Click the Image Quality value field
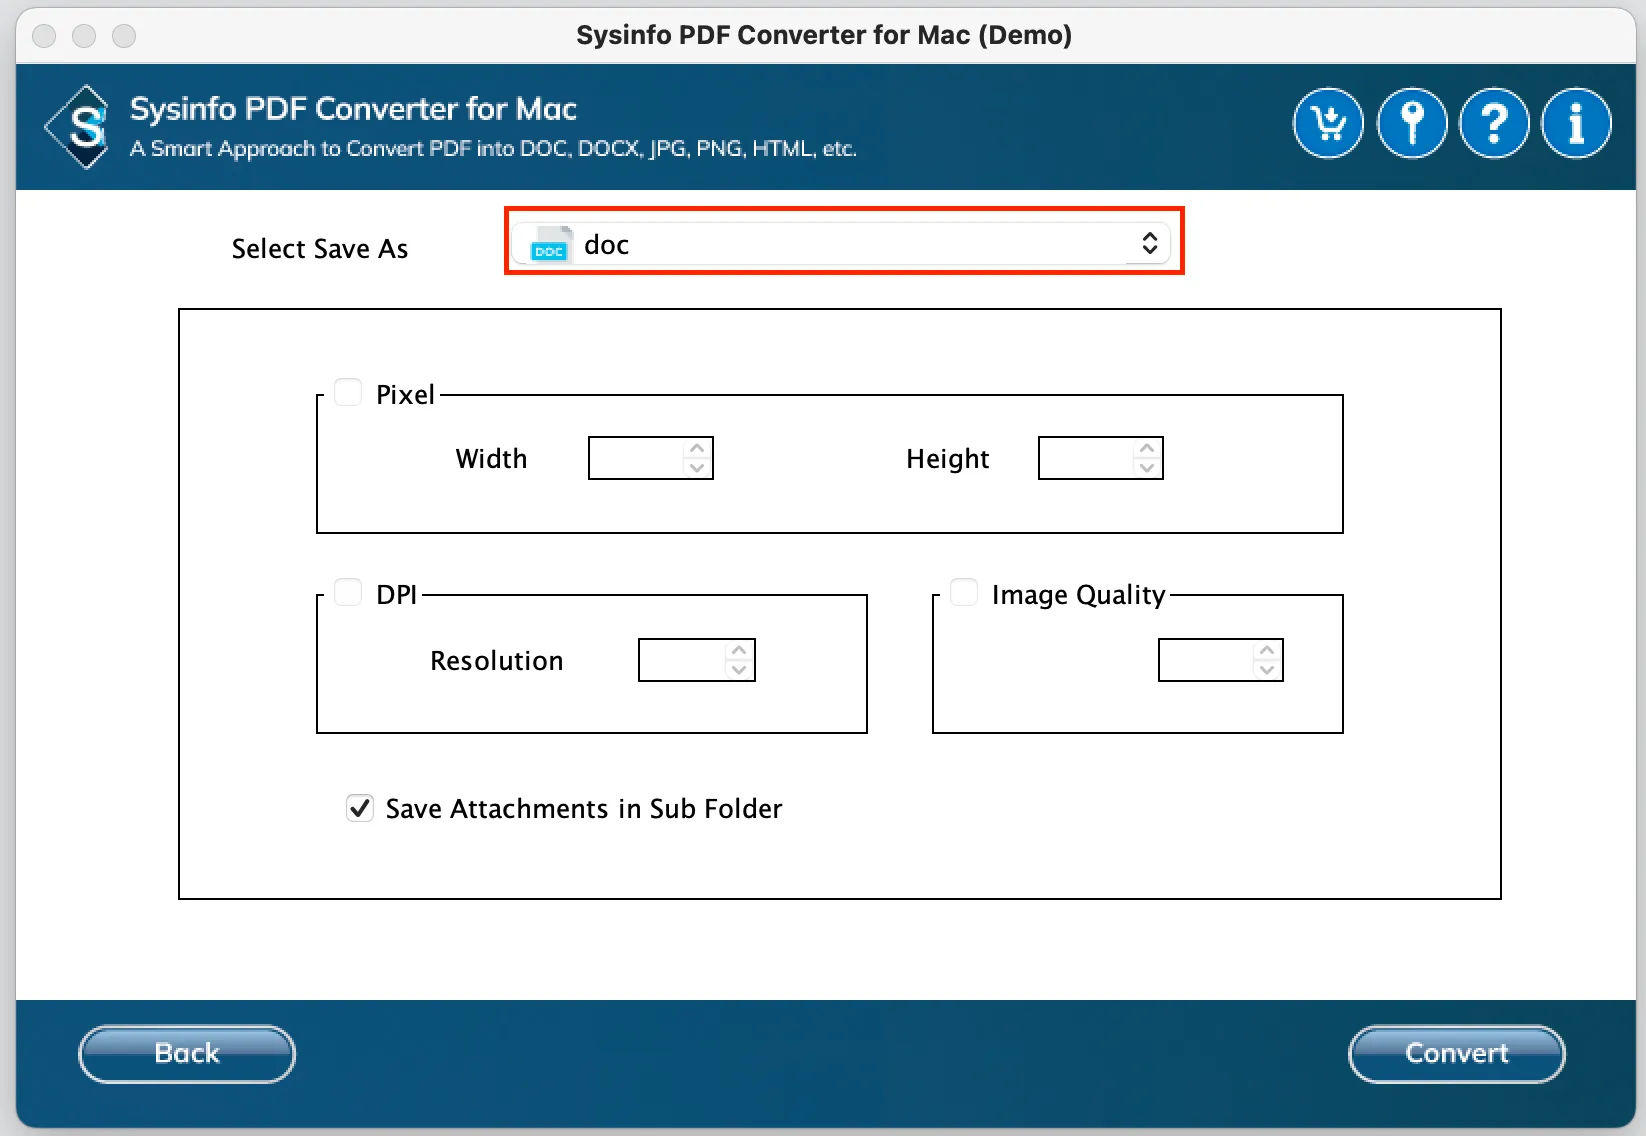Image resolution: width=1646 pixels, height=1136 pixels. pyautogui.click(x=1206, y=660)
